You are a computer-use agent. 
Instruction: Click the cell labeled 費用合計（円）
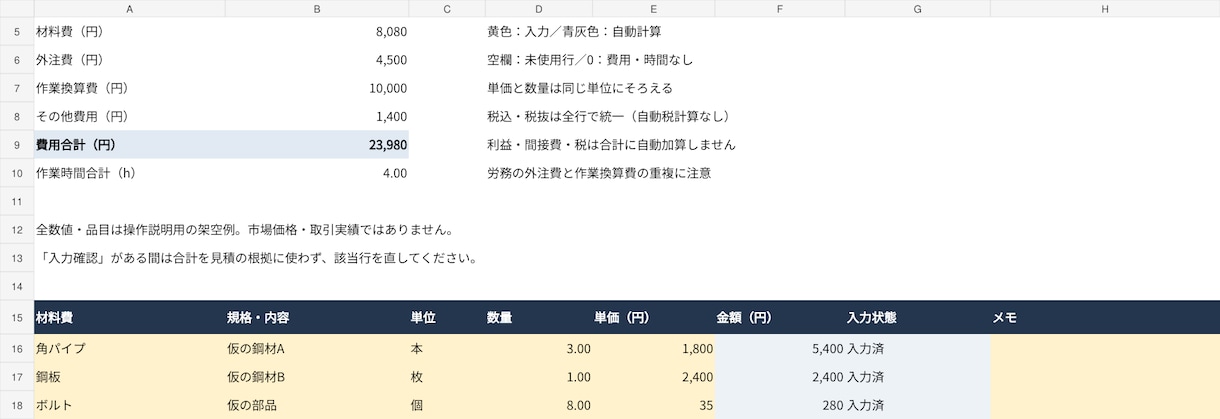click(130, 144)
